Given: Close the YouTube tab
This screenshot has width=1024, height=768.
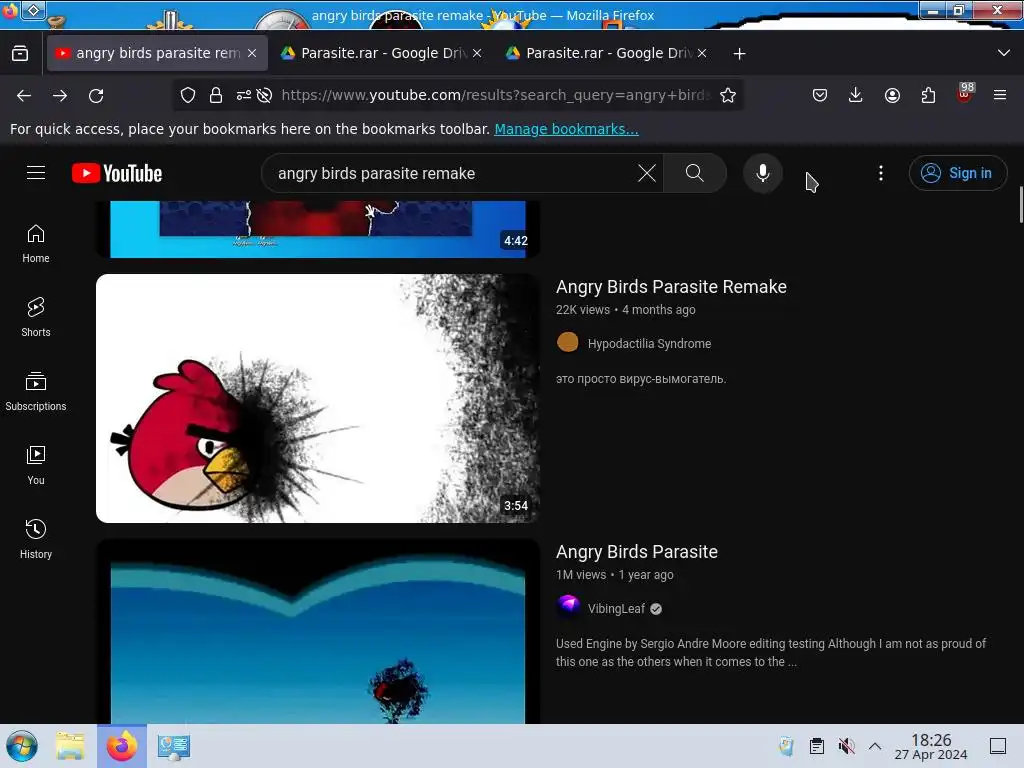Looking at the screenshot, I should (x=252, y=53).
